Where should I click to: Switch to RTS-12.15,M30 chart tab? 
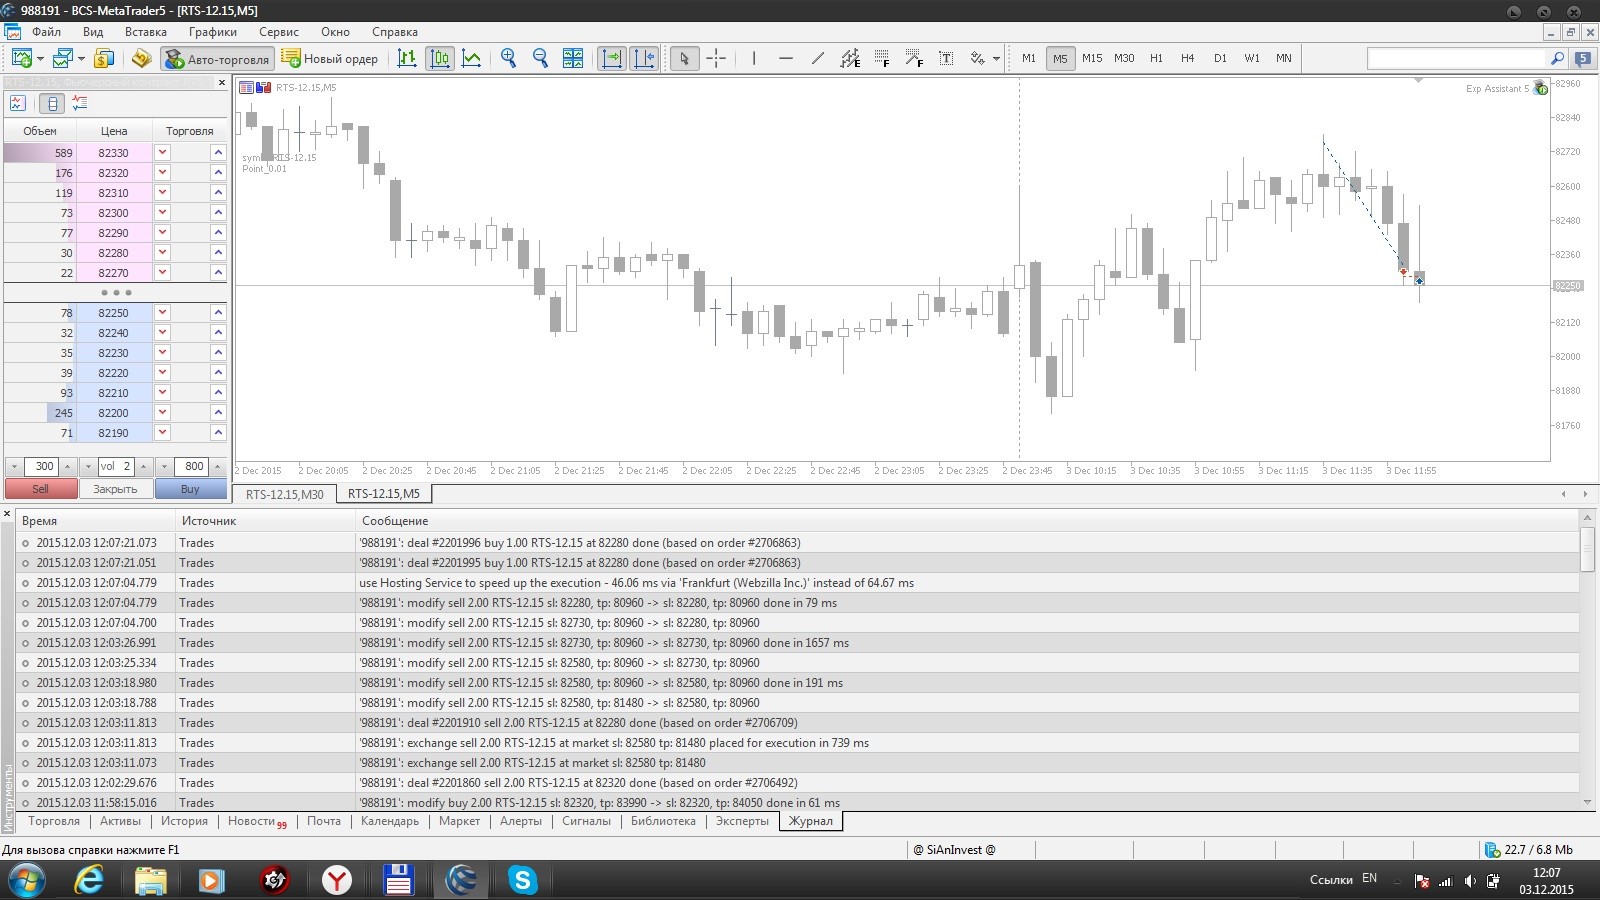pos(285,494)
